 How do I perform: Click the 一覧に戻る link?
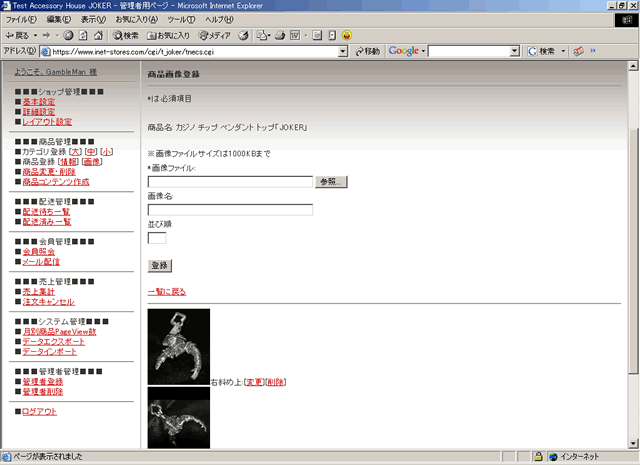pos(166,292)
